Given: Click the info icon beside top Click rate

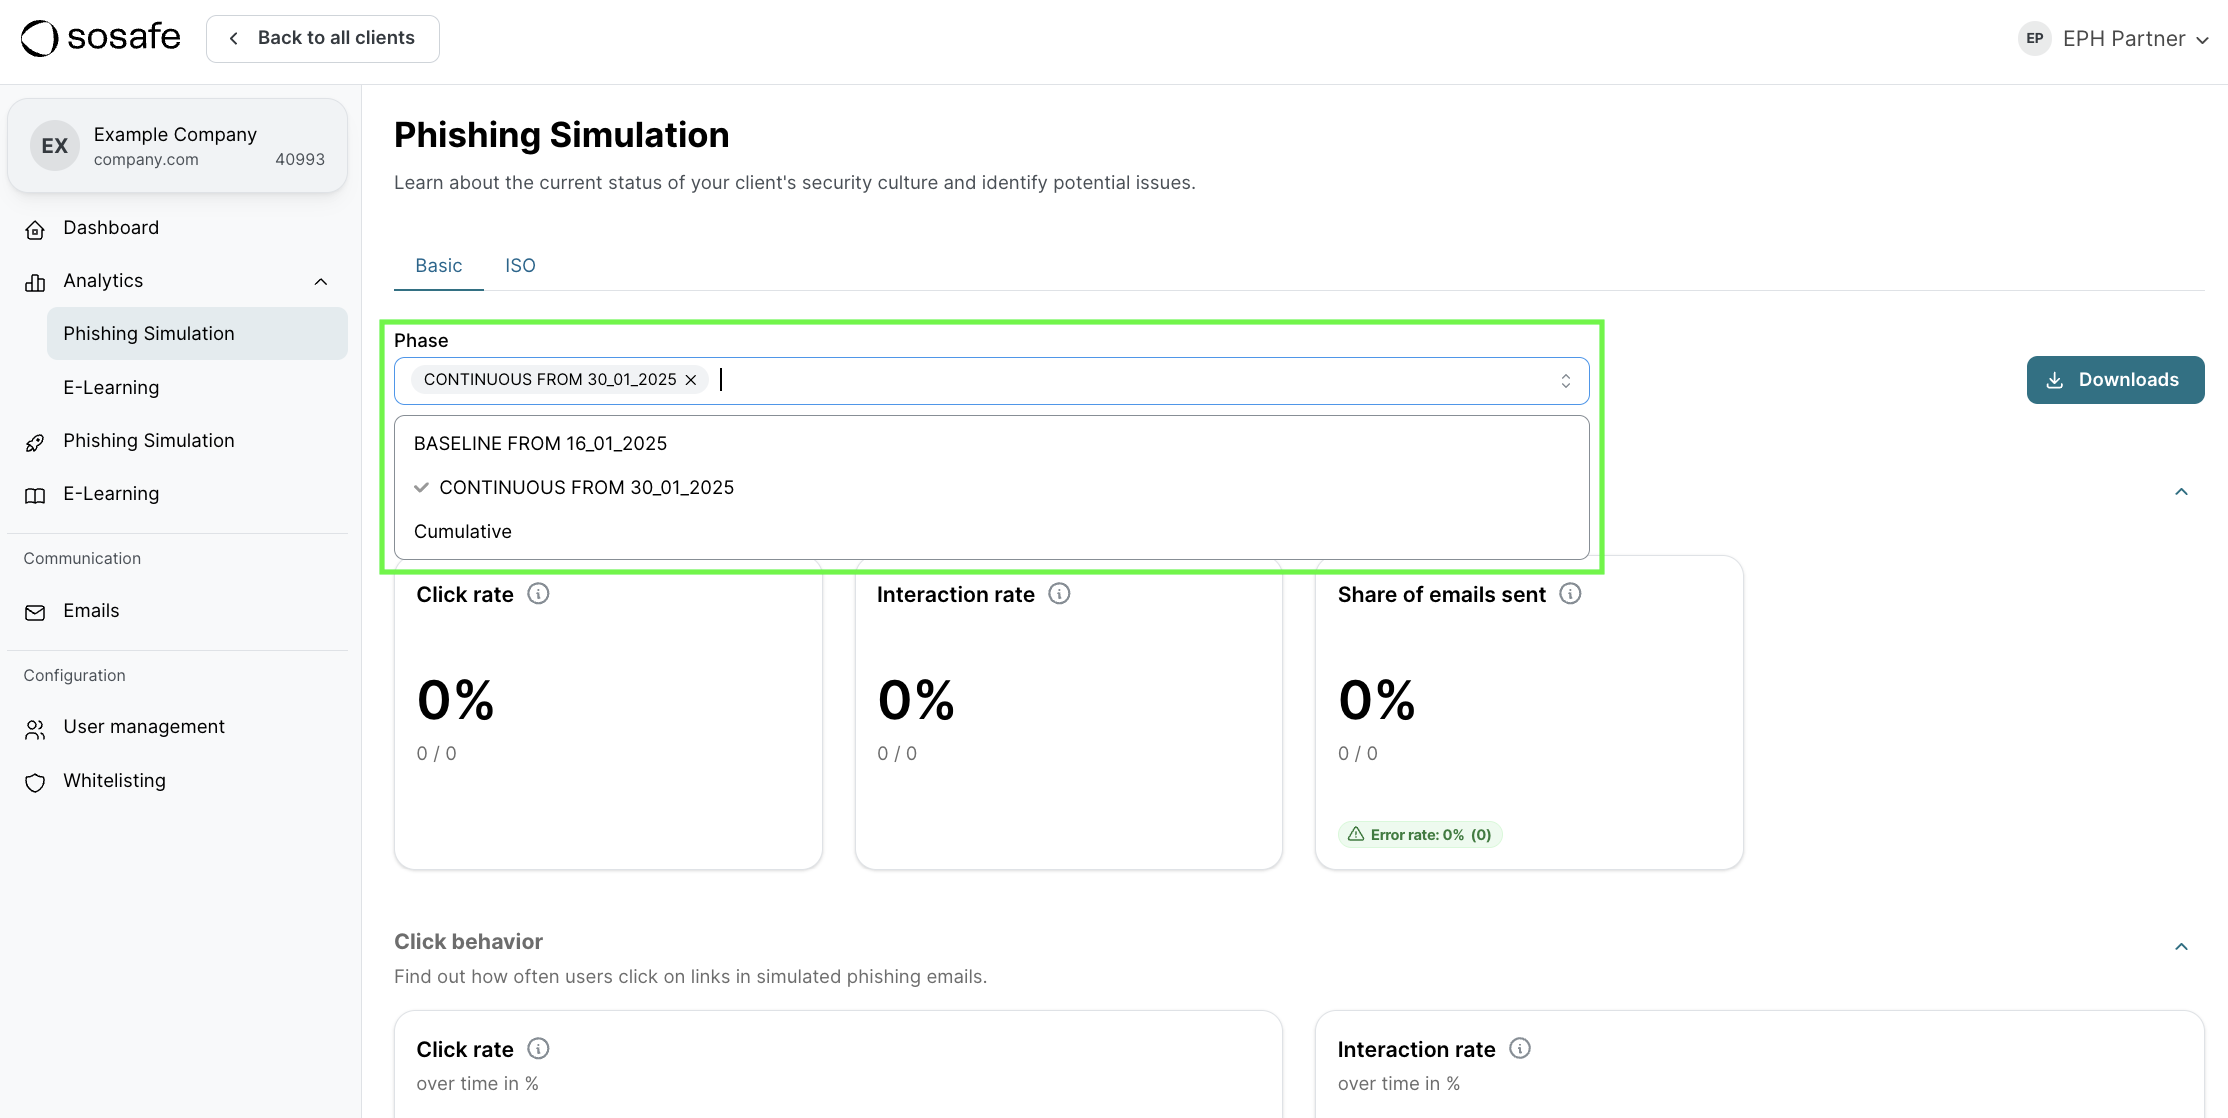Looking at the screenshot, I should [538, 594].
